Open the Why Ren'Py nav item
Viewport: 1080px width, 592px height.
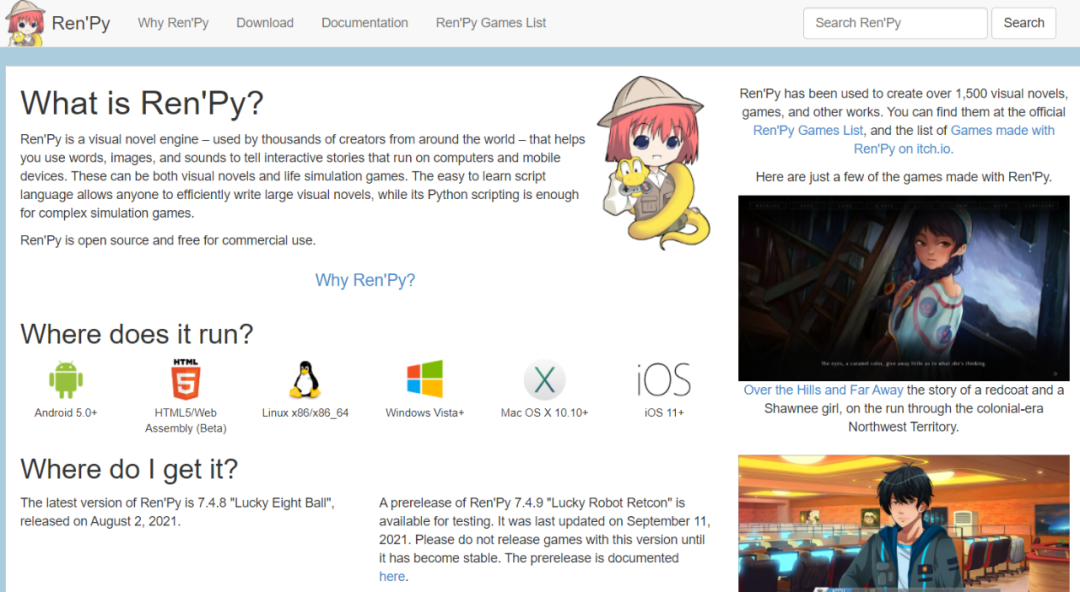coord(173,23)
